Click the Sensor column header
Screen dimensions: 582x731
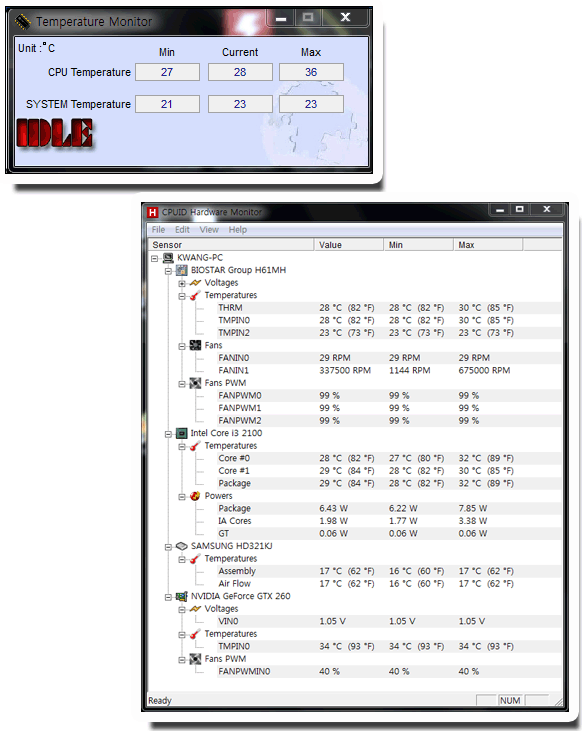point(231,245)
